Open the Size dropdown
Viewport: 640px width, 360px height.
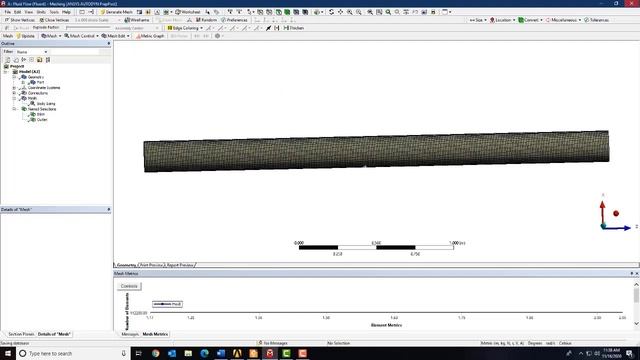point(478,20)
